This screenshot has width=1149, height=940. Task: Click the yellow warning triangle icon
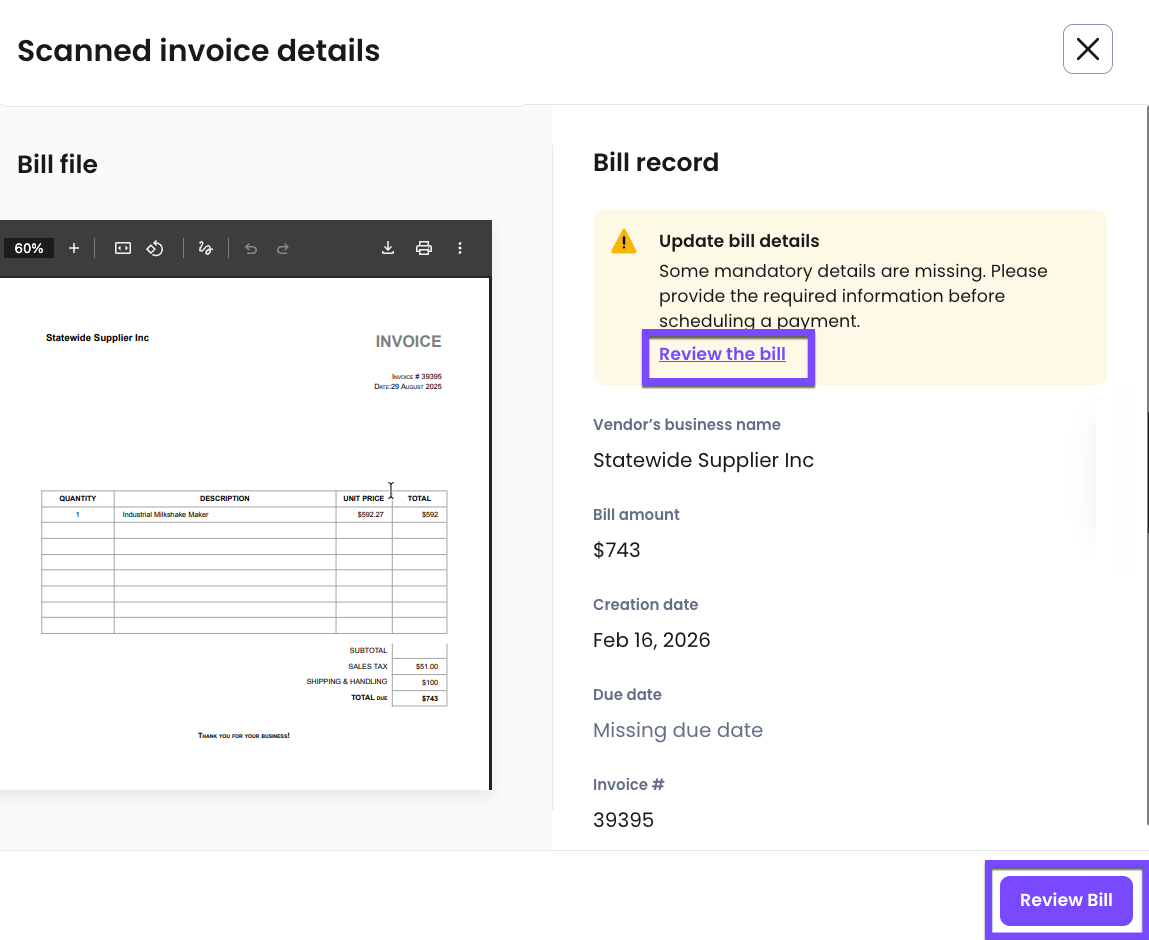tap(624, 241)
